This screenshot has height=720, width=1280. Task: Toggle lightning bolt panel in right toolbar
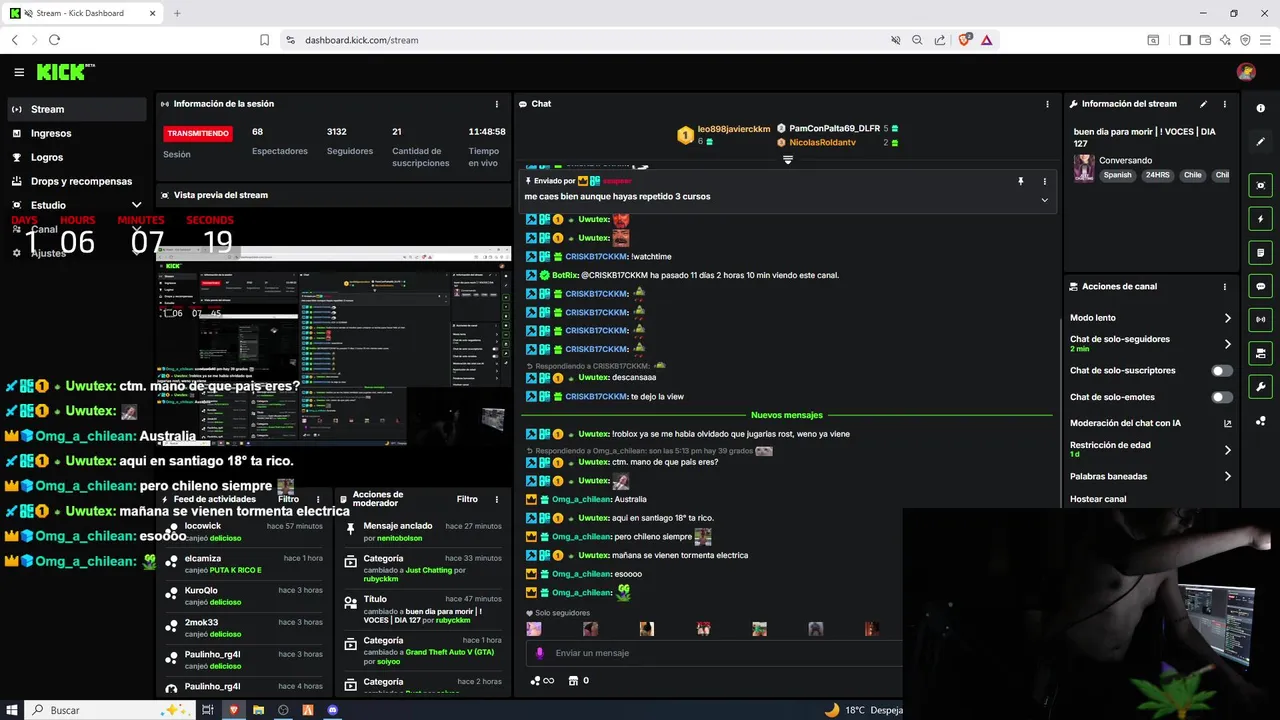pos(1261,219)
